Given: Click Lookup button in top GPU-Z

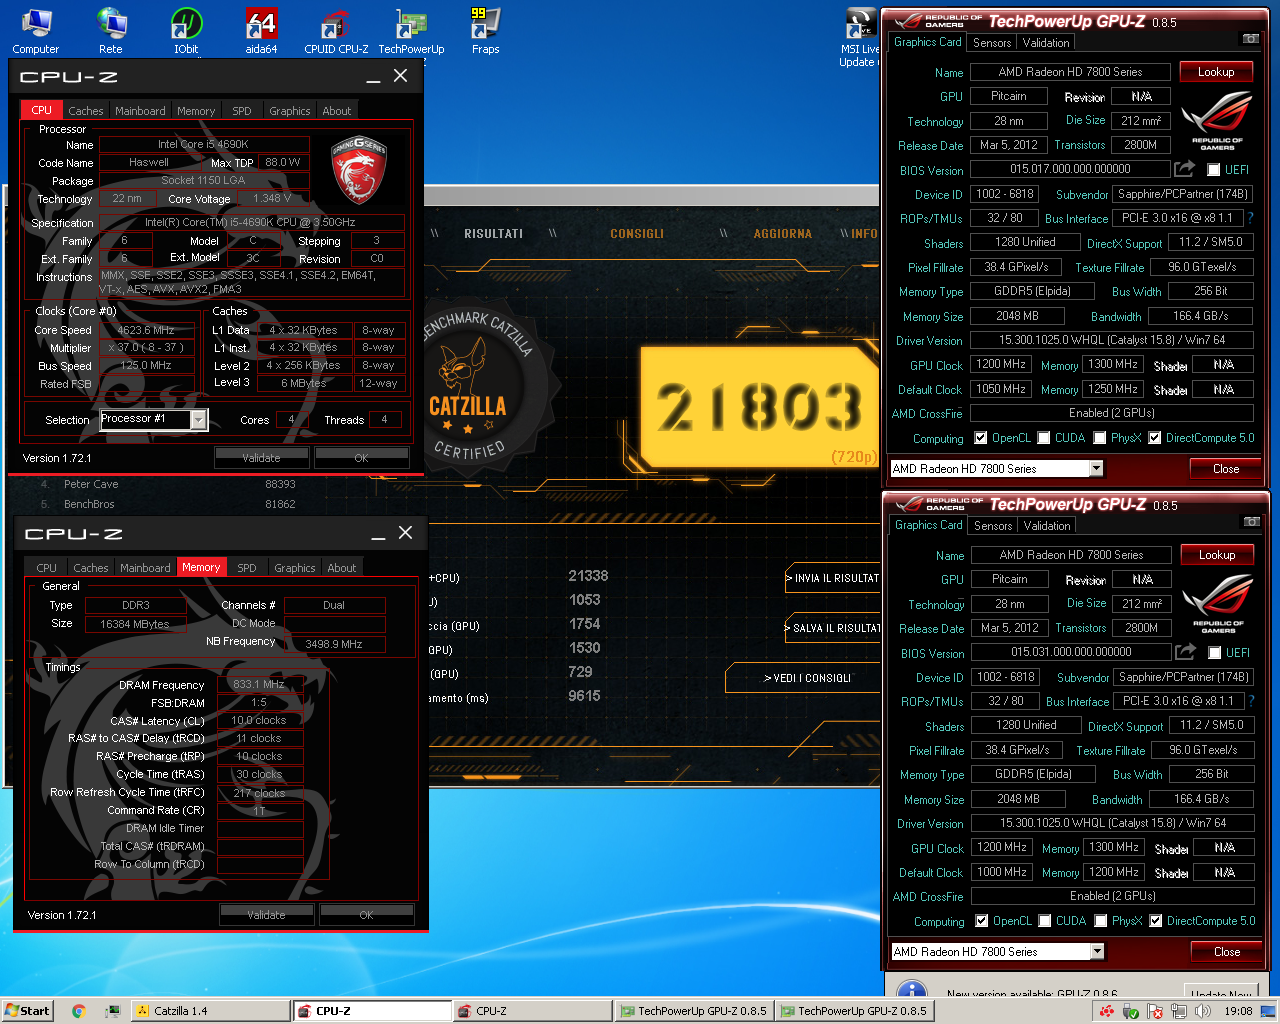Looking at the screenshot, I should click(x=1216, y=72).
